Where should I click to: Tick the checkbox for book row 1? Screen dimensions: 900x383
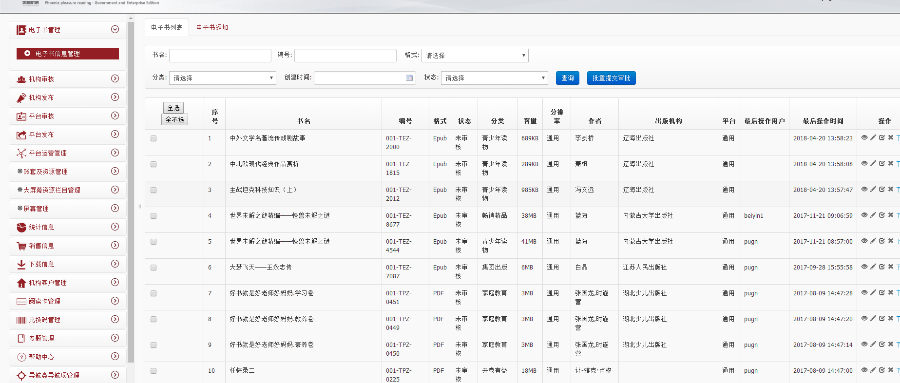click(x=153, y=138)
